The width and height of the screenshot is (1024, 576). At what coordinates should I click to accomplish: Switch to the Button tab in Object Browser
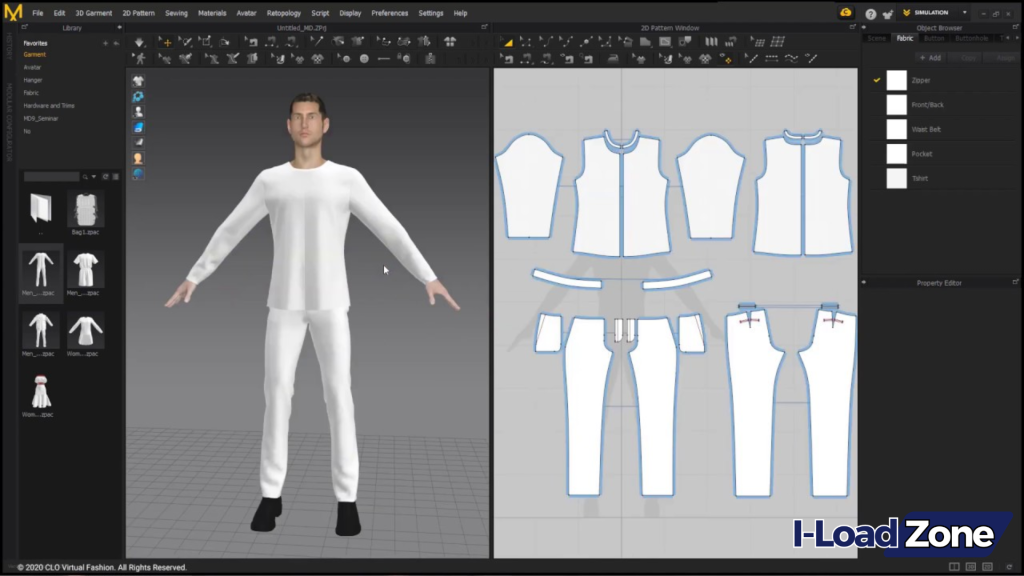click(x=933, y=38)
